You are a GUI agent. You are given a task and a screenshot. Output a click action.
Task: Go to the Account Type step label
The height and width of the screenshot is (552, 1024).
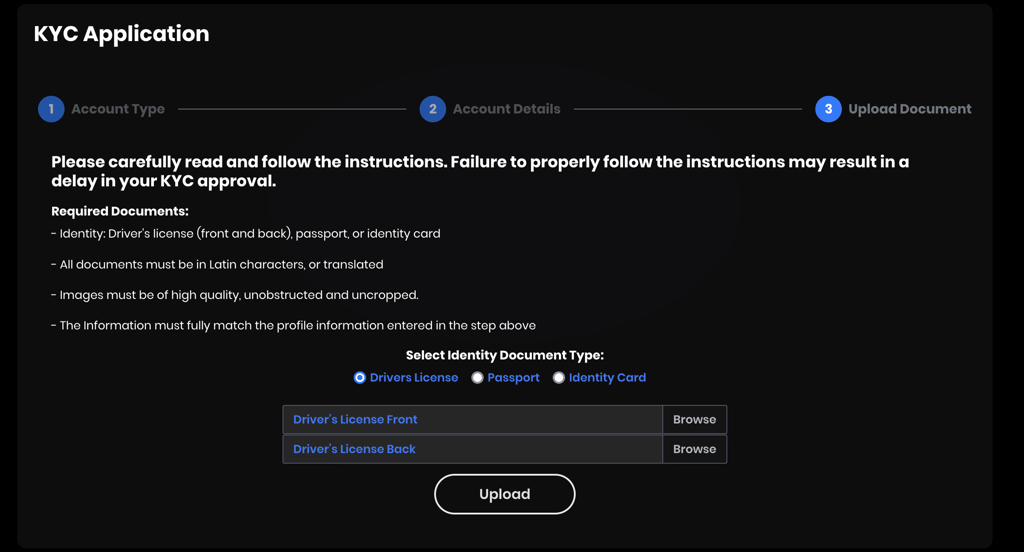pyautogui.click(x=118, y=109)
